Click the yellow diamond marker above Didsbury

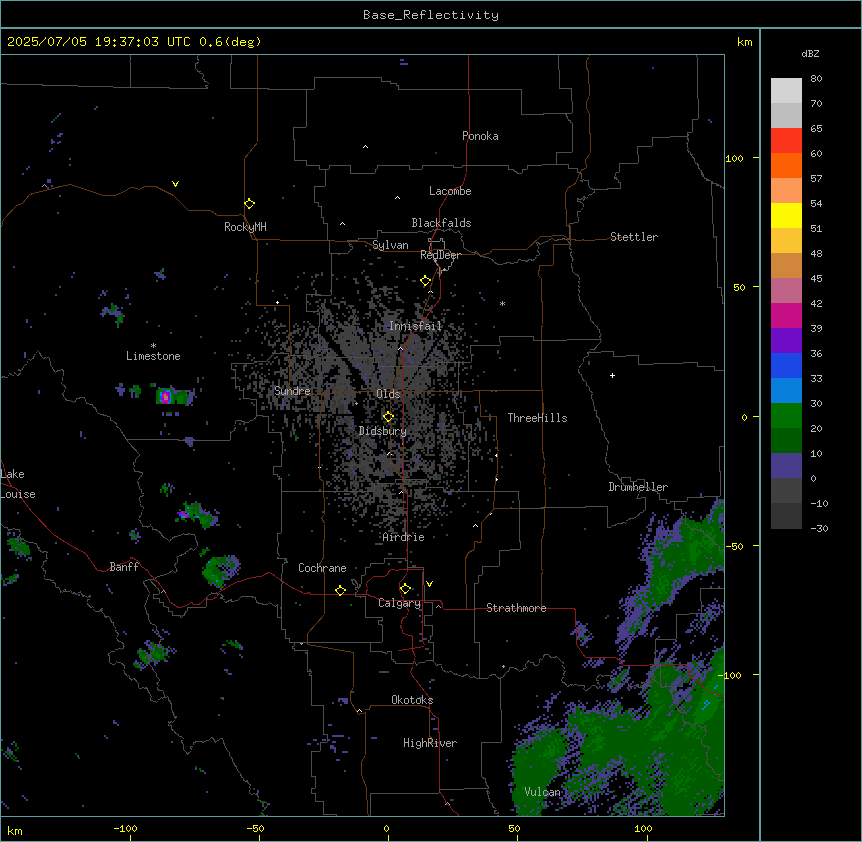pos(388,416)
